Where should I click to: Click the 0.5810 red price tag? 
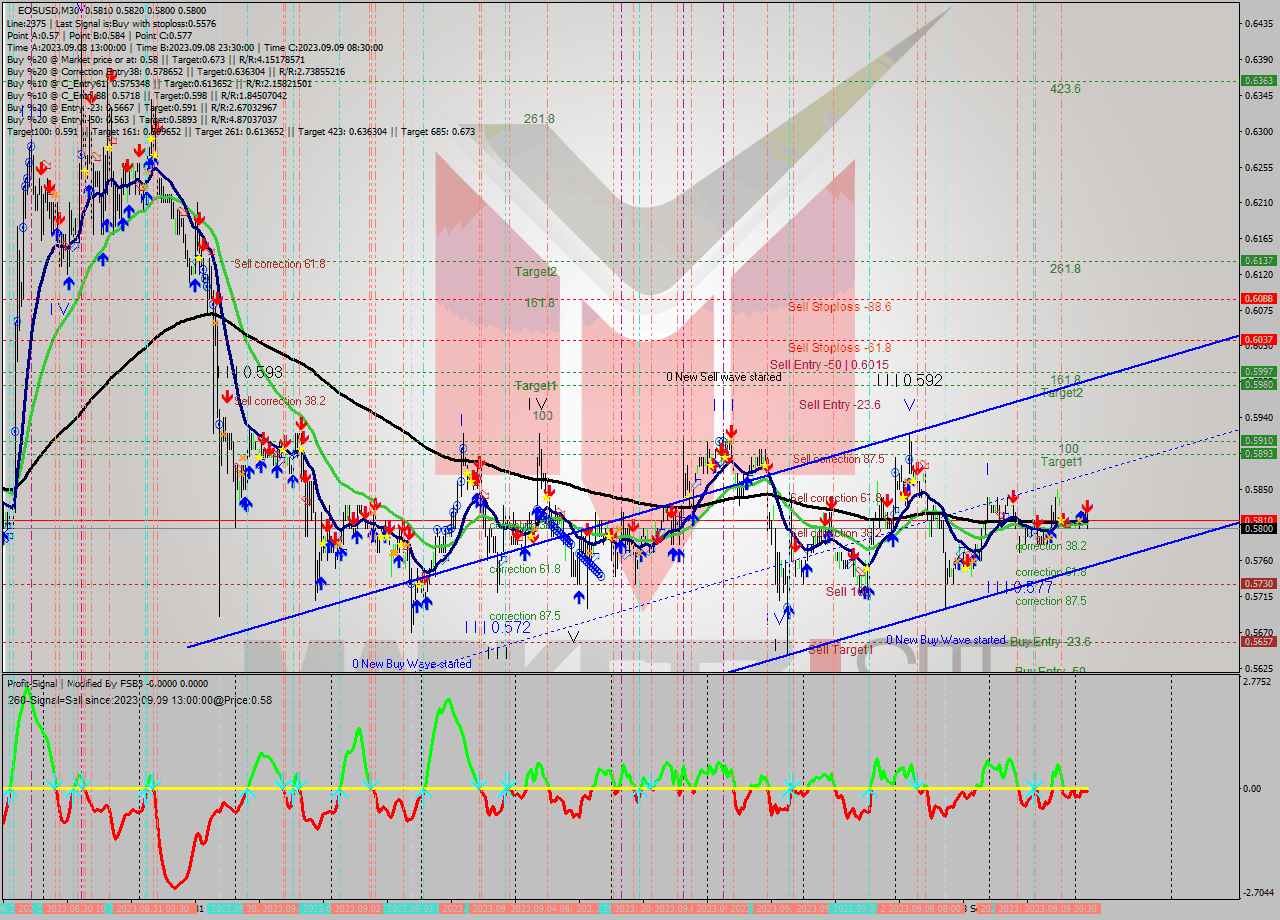tap(1257, 520)
